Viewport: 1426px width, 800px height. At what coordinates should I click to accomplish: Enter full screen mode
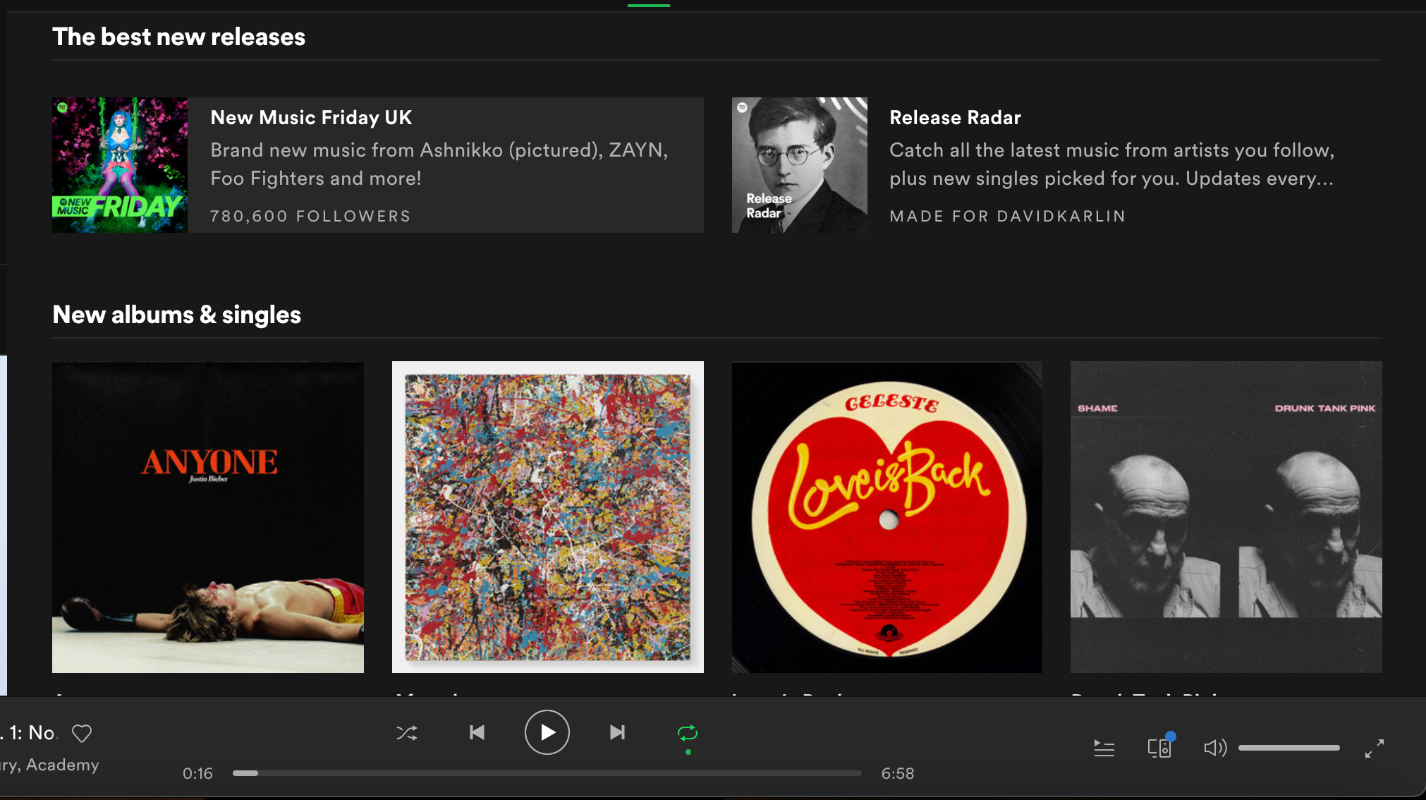[x=1375, y=748]
